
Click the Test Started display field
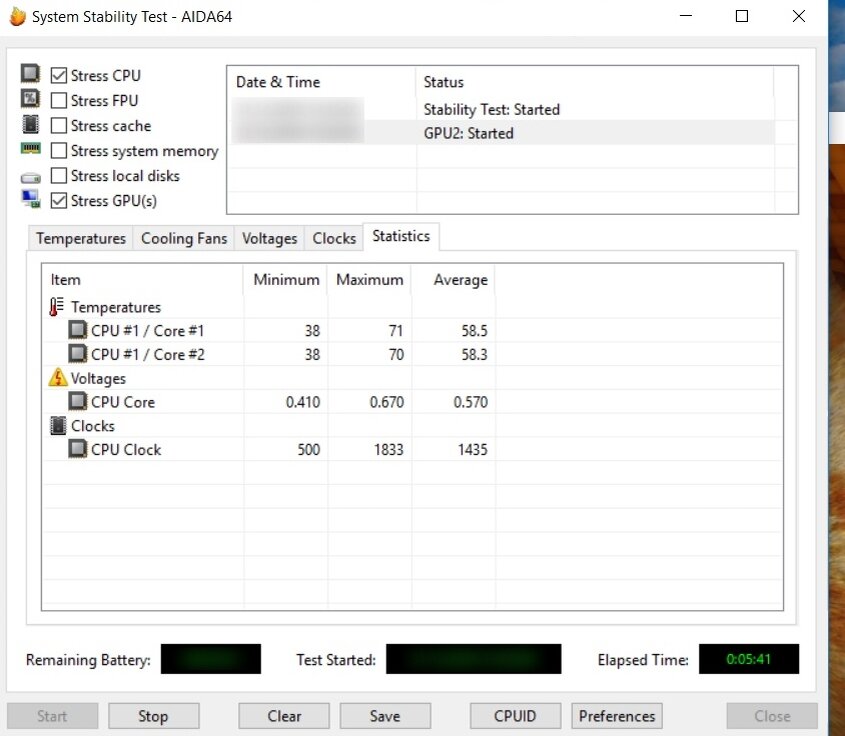click(473, 658)
